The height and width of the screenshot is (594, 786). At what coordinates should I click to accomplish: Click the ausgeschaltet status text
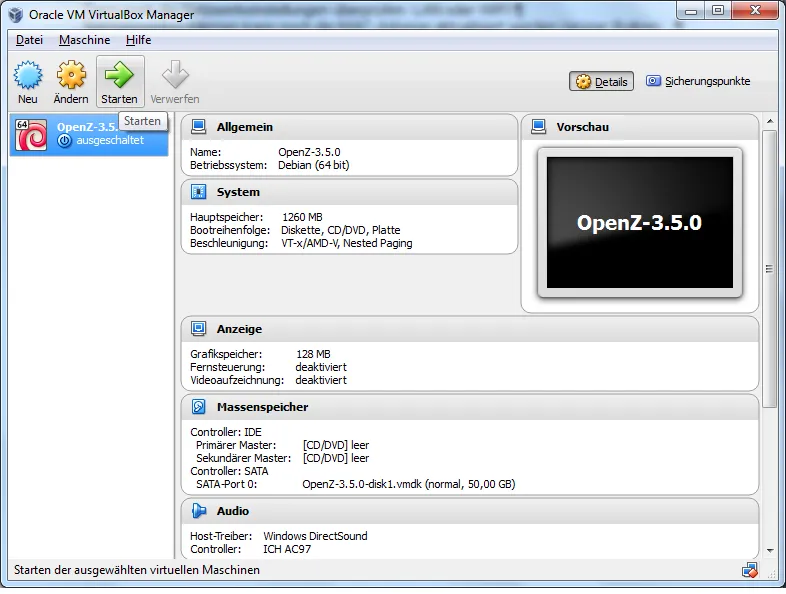click(x=110, y=140)
